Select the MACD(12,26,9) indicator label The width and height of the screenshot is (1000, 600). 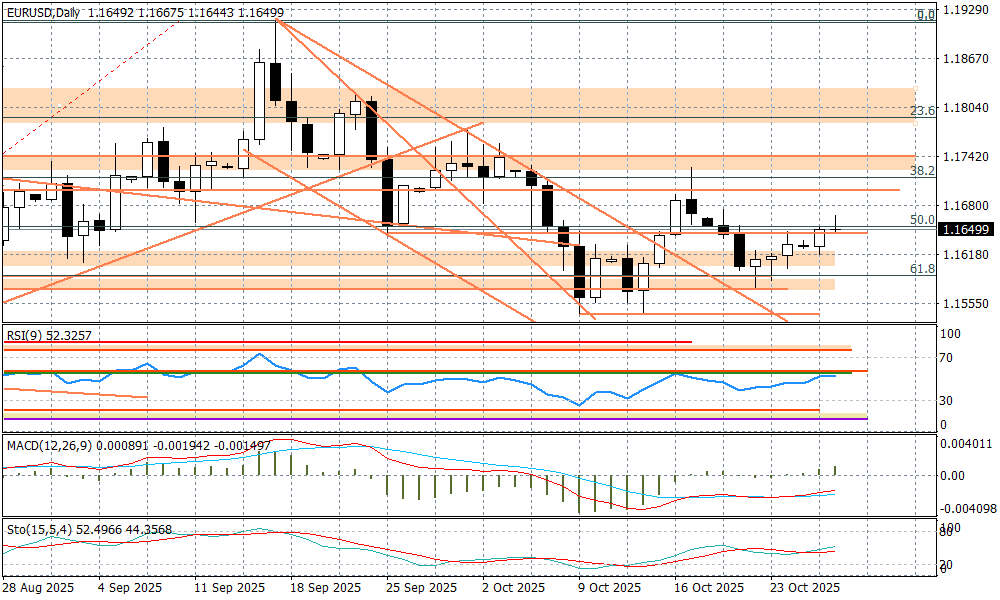[x=48, y=443]
